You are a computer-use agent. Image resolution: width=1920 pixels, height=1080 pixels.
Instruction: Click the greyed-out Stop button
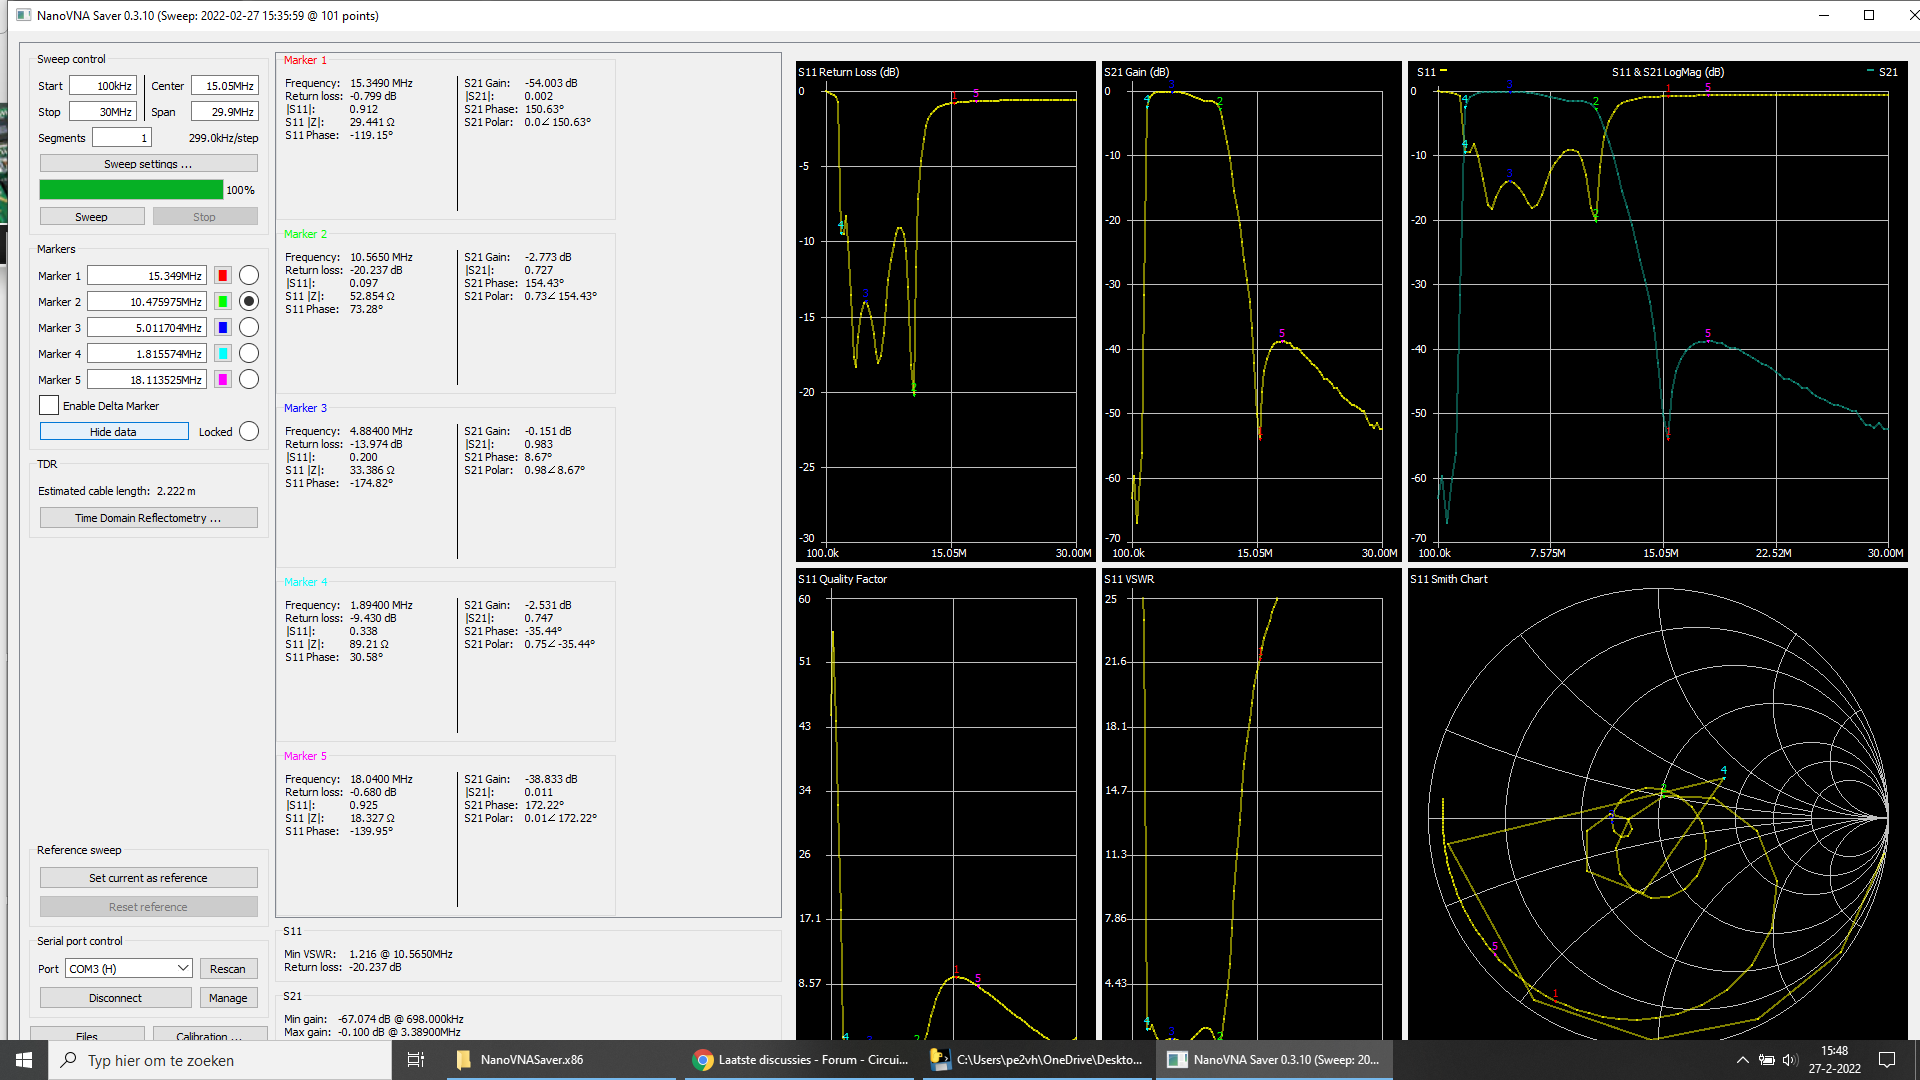tap(204, 216)
